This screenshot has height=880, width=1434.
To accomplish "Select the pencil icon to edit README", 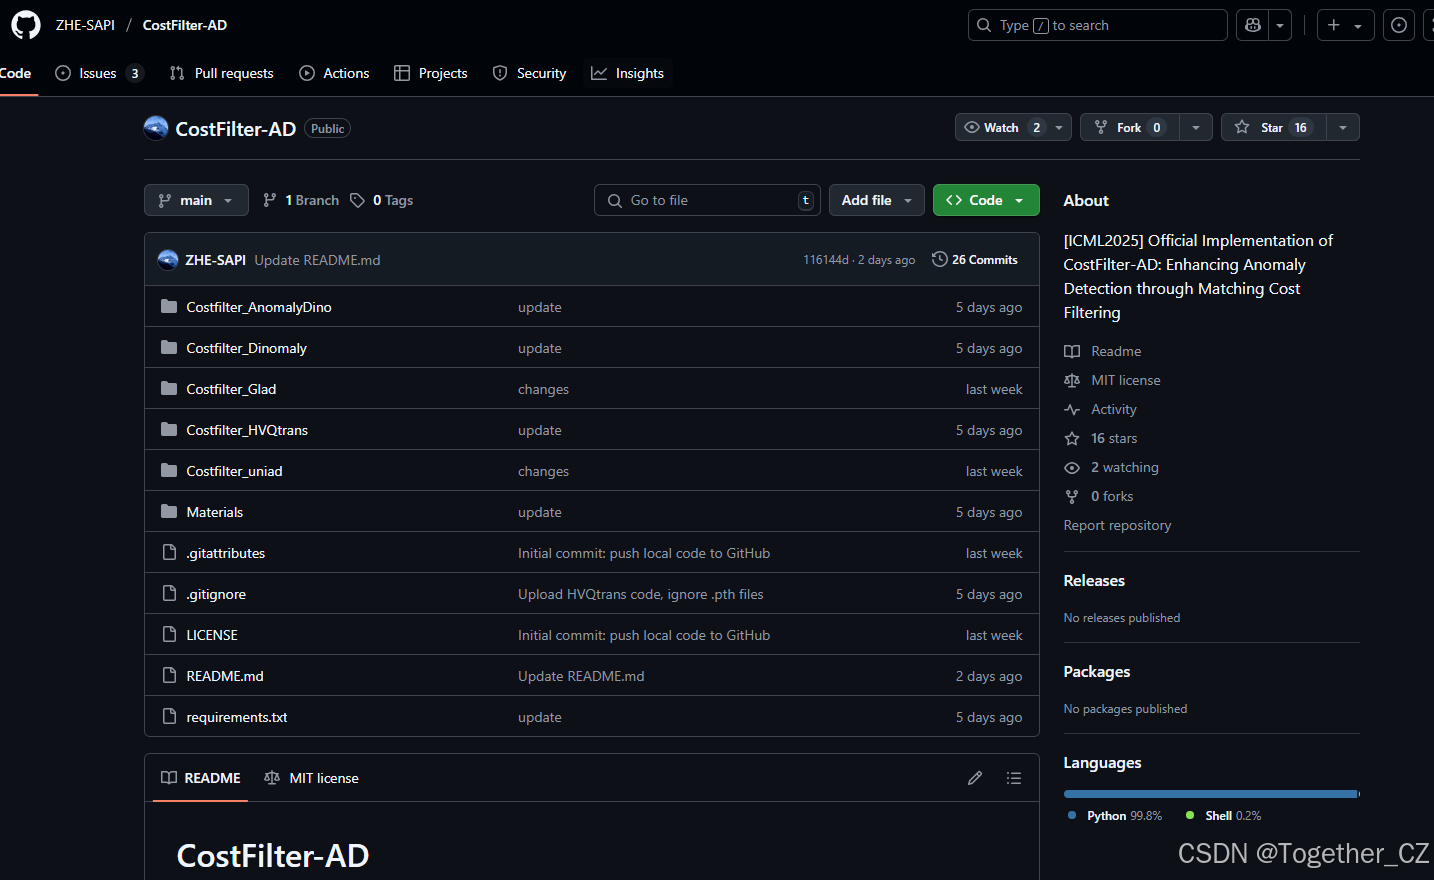I will click(x=974, y=777).
